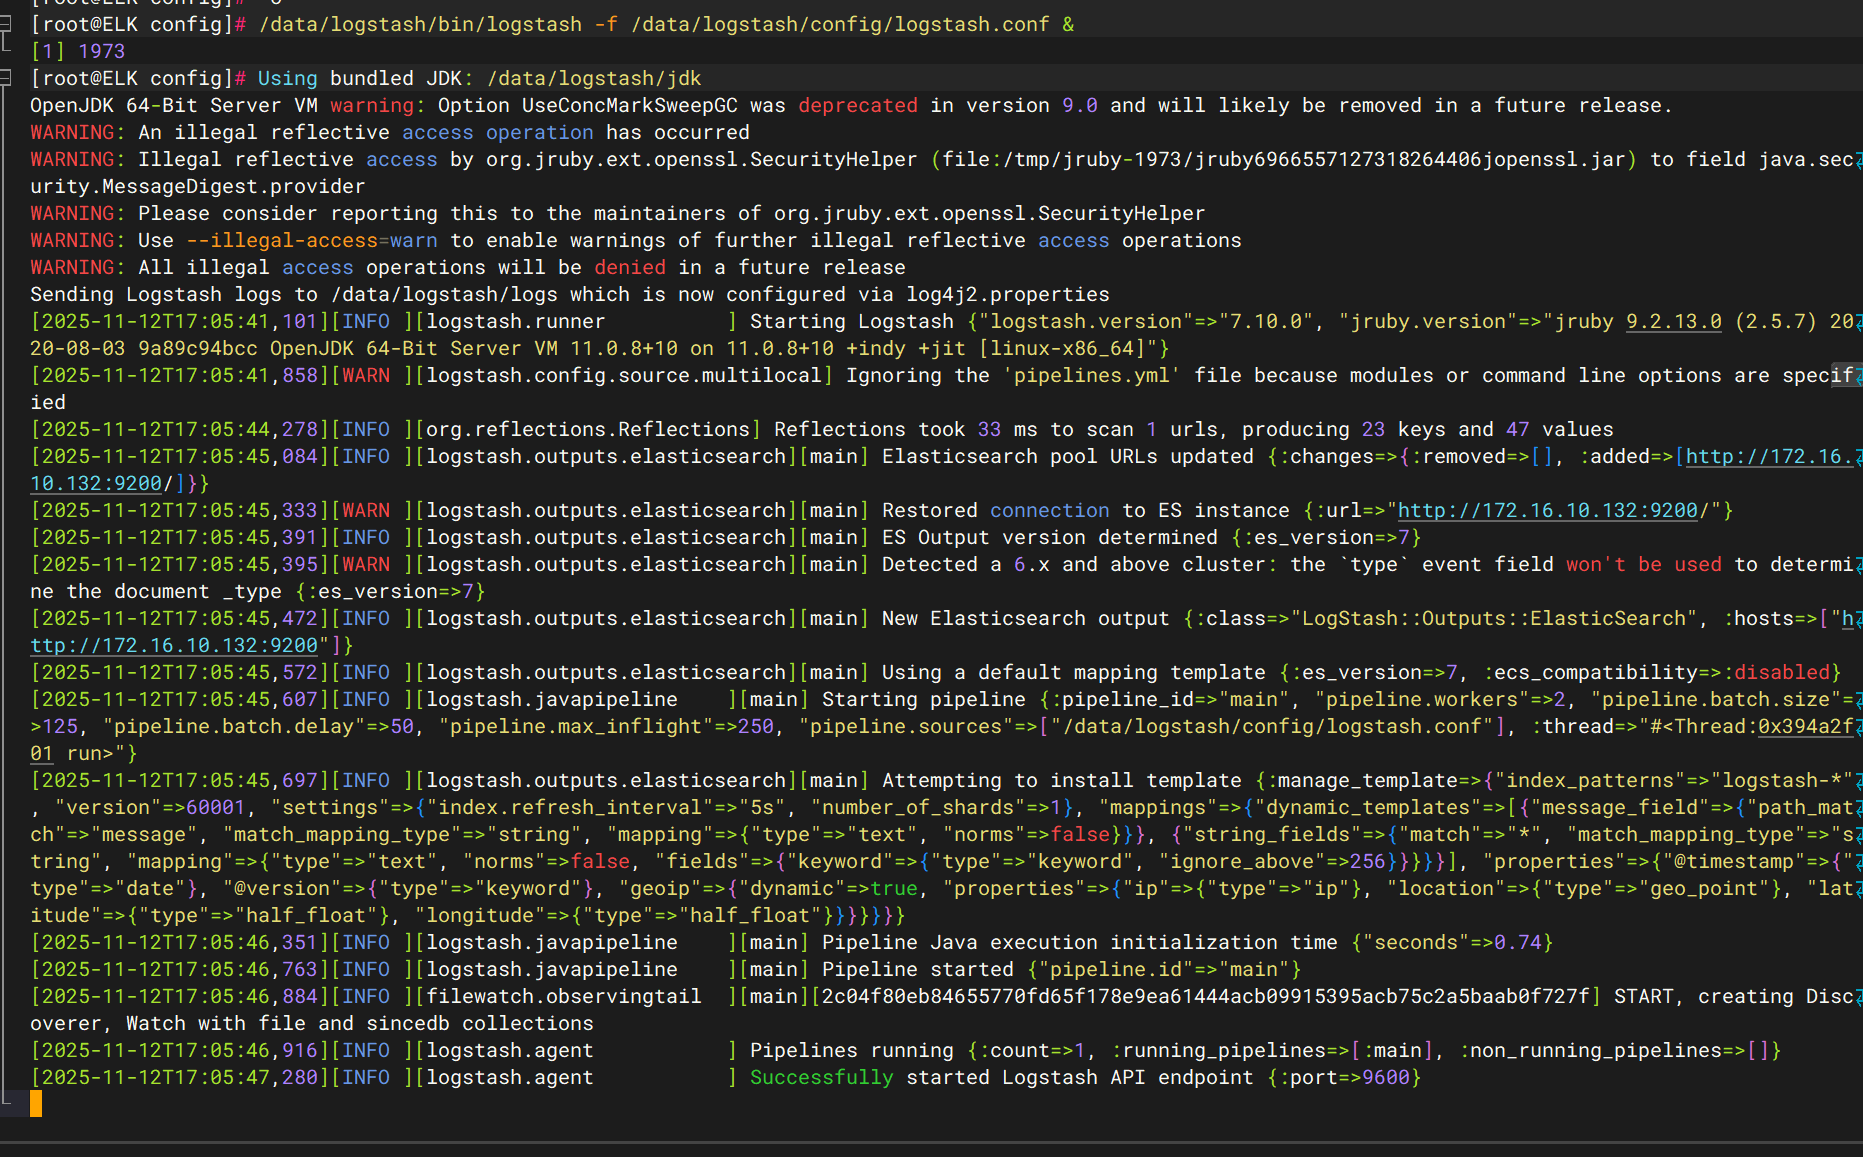Click the background job number 1973
Screen dimensions: 1863x1157
(x=101, y=51)
